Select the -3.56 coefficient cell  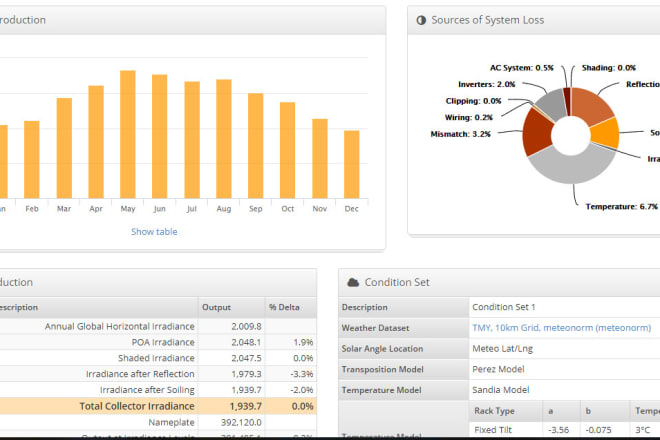pyautogui.click(x=559, y=430)
